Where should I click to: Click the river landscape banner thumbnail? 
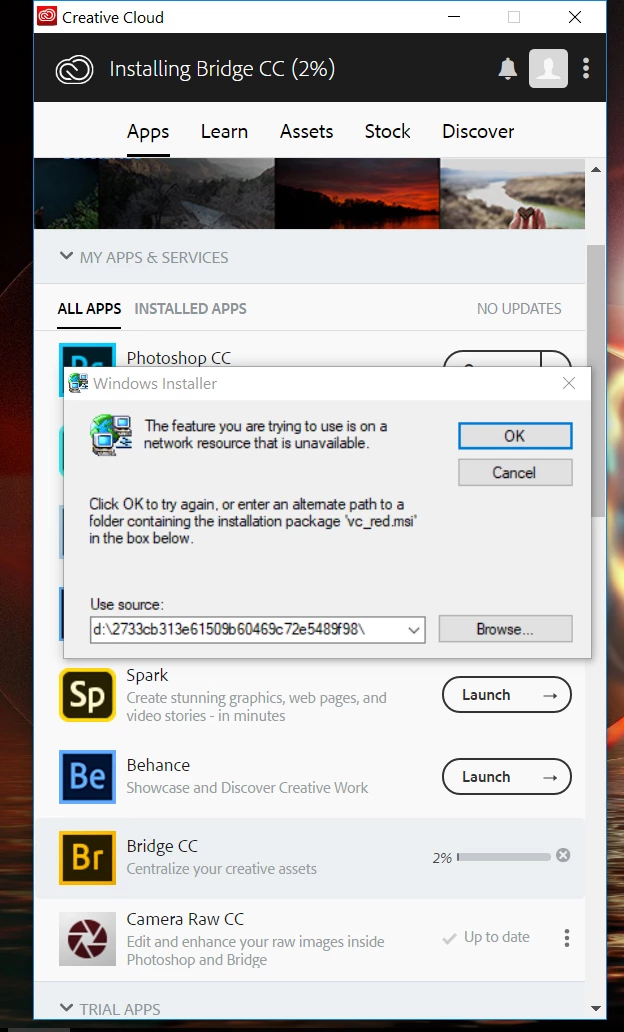click(512, 194)
